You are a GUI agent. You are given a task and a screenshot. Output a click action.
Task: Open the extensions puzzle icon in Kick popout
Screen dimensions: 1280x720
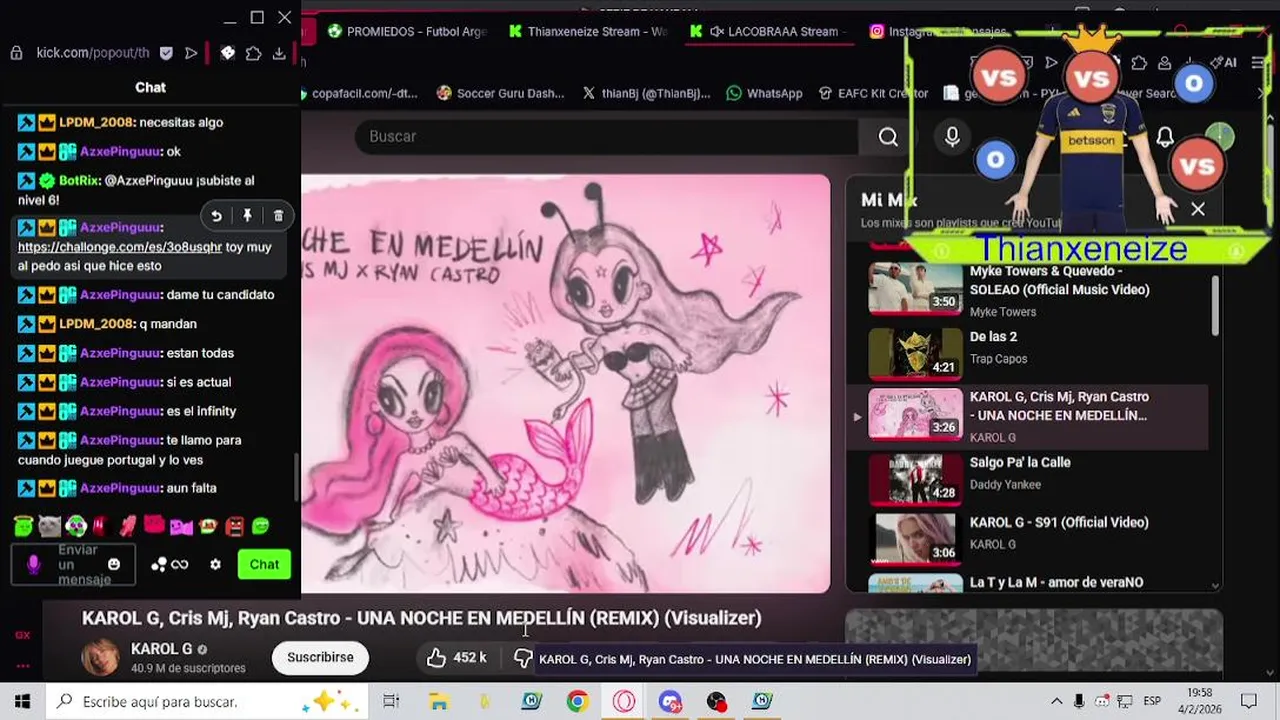[x=254, y=53]
